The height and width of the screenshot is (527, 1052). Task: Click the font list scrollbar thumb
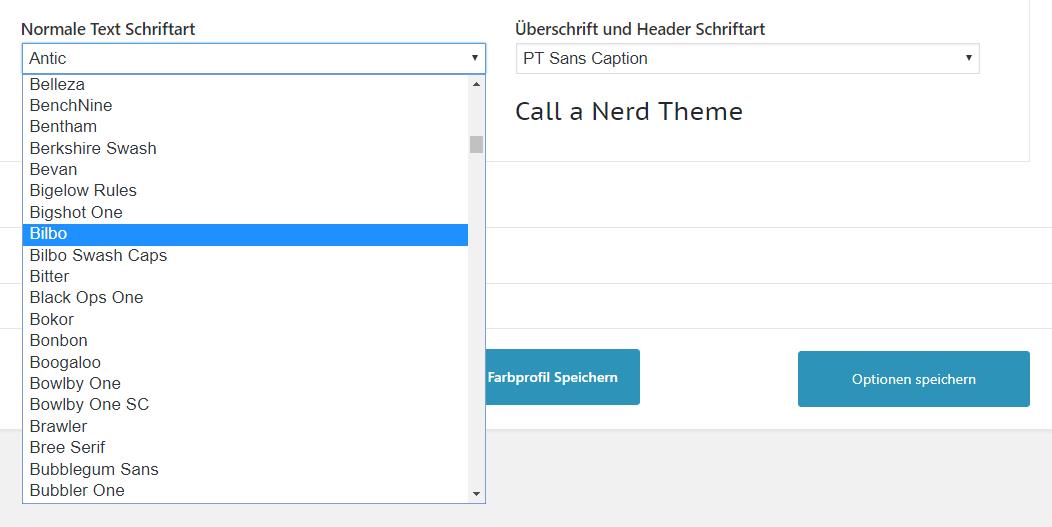[x=476, y=144]
